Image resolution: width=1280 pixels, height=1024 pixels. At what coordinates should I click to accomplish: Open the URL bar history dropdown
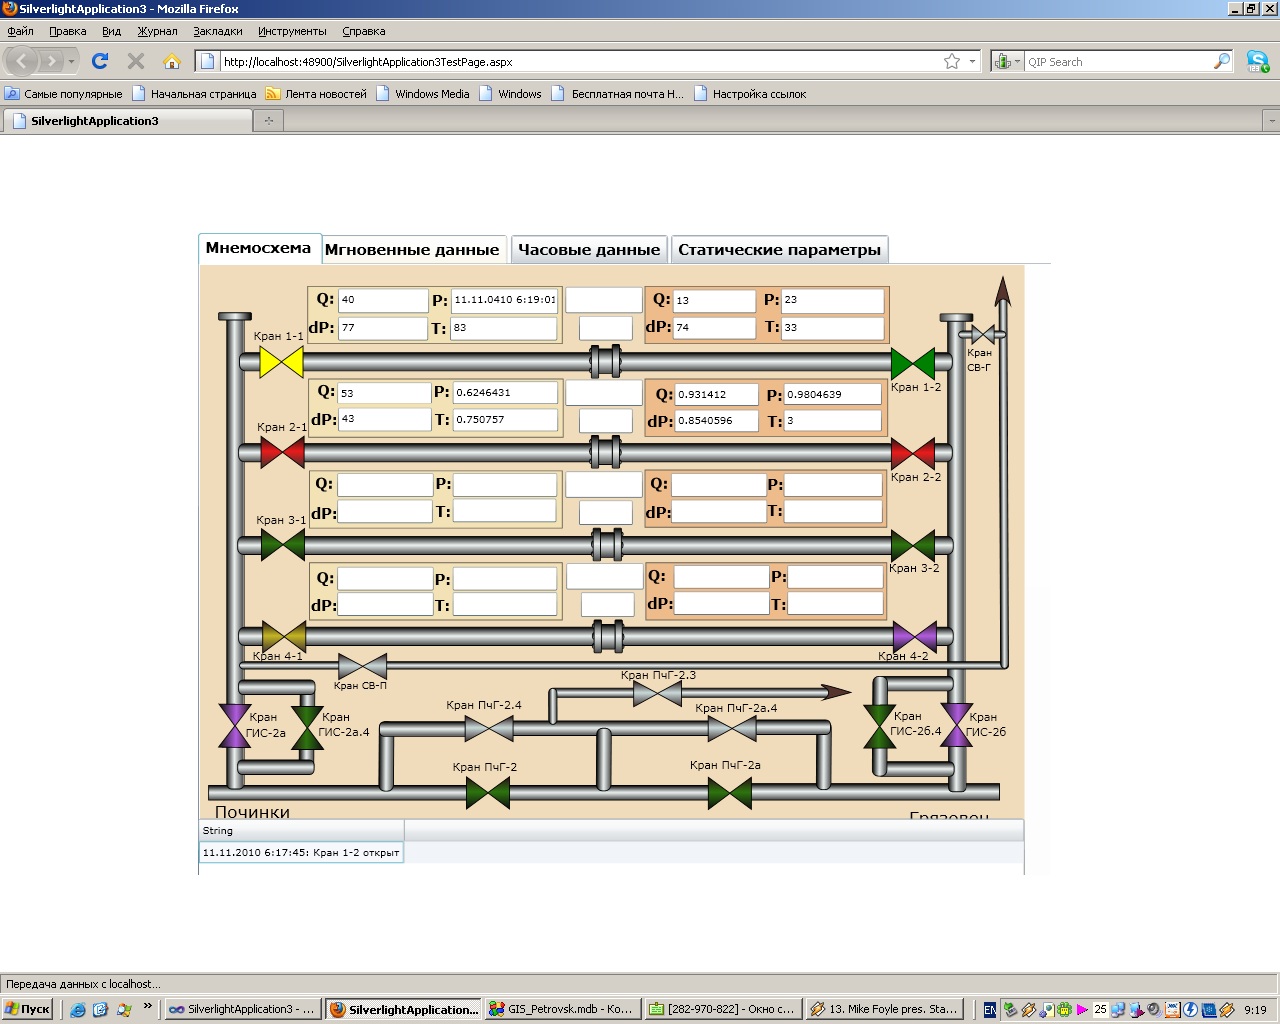[x=972, y=62]
